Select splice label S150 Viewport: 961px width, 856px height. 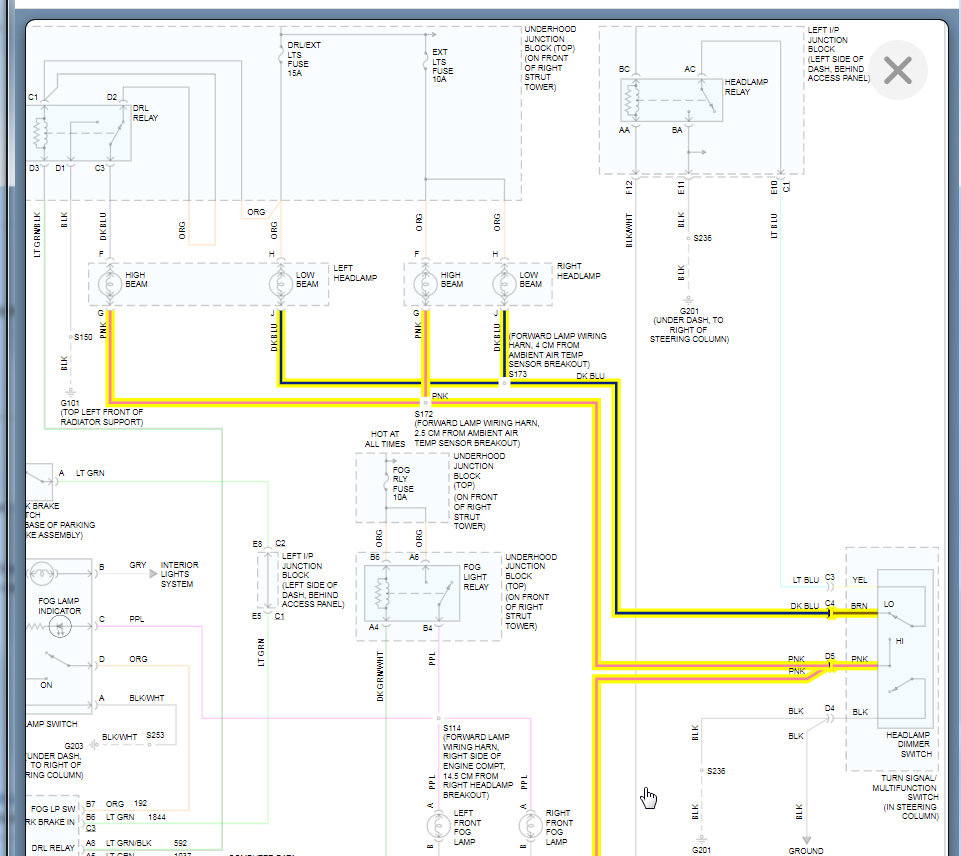point(83,337)
